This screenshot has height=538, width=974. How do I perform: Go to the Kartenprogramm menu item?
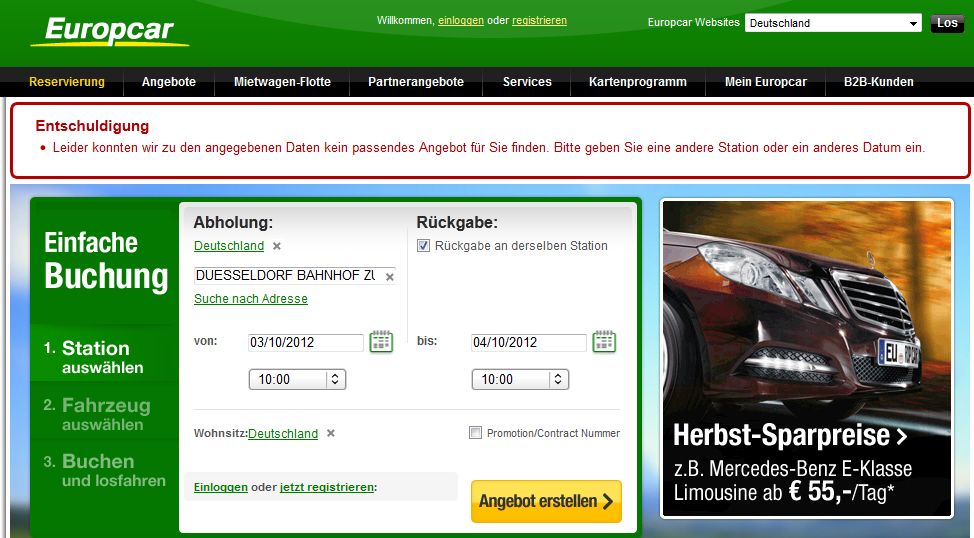tap(637, 82)
